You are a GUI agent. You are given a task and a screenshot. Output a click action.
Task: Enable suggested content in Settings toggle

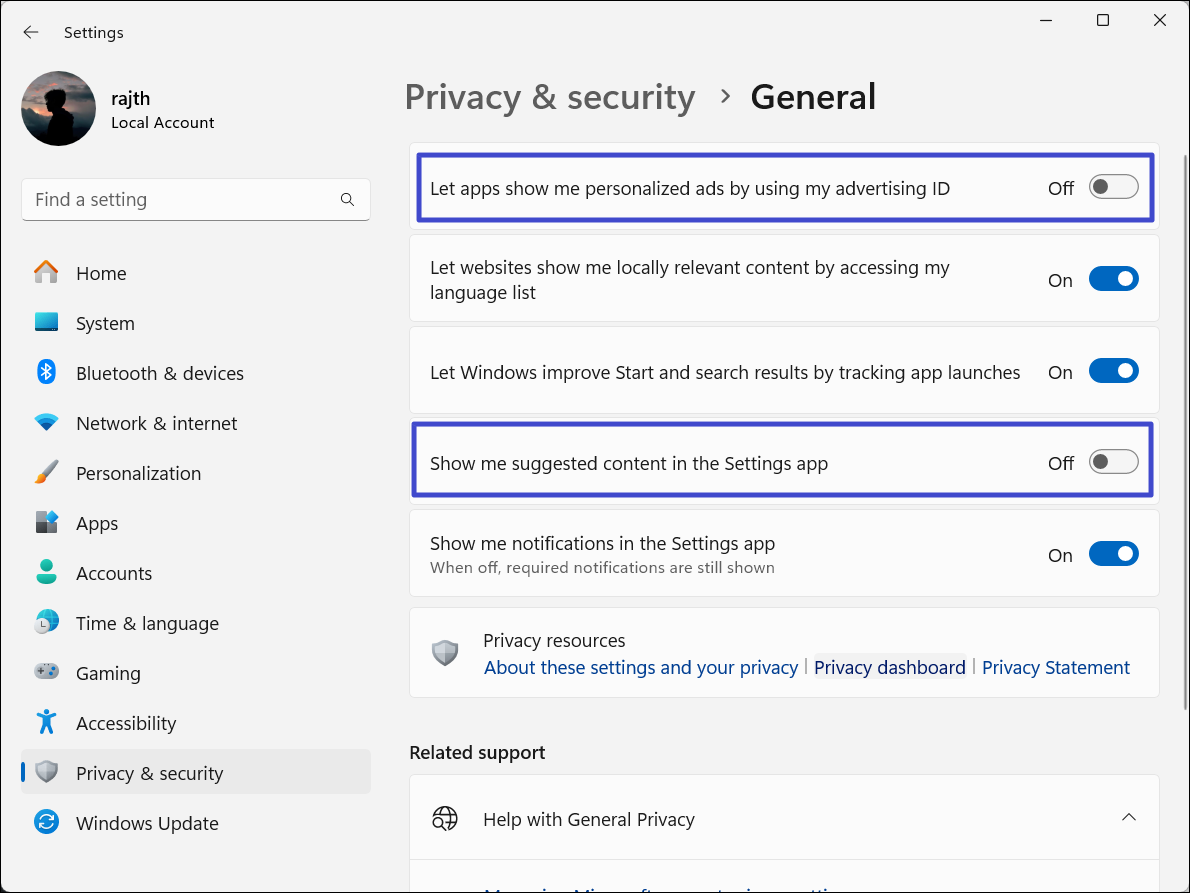[1113, 462]
